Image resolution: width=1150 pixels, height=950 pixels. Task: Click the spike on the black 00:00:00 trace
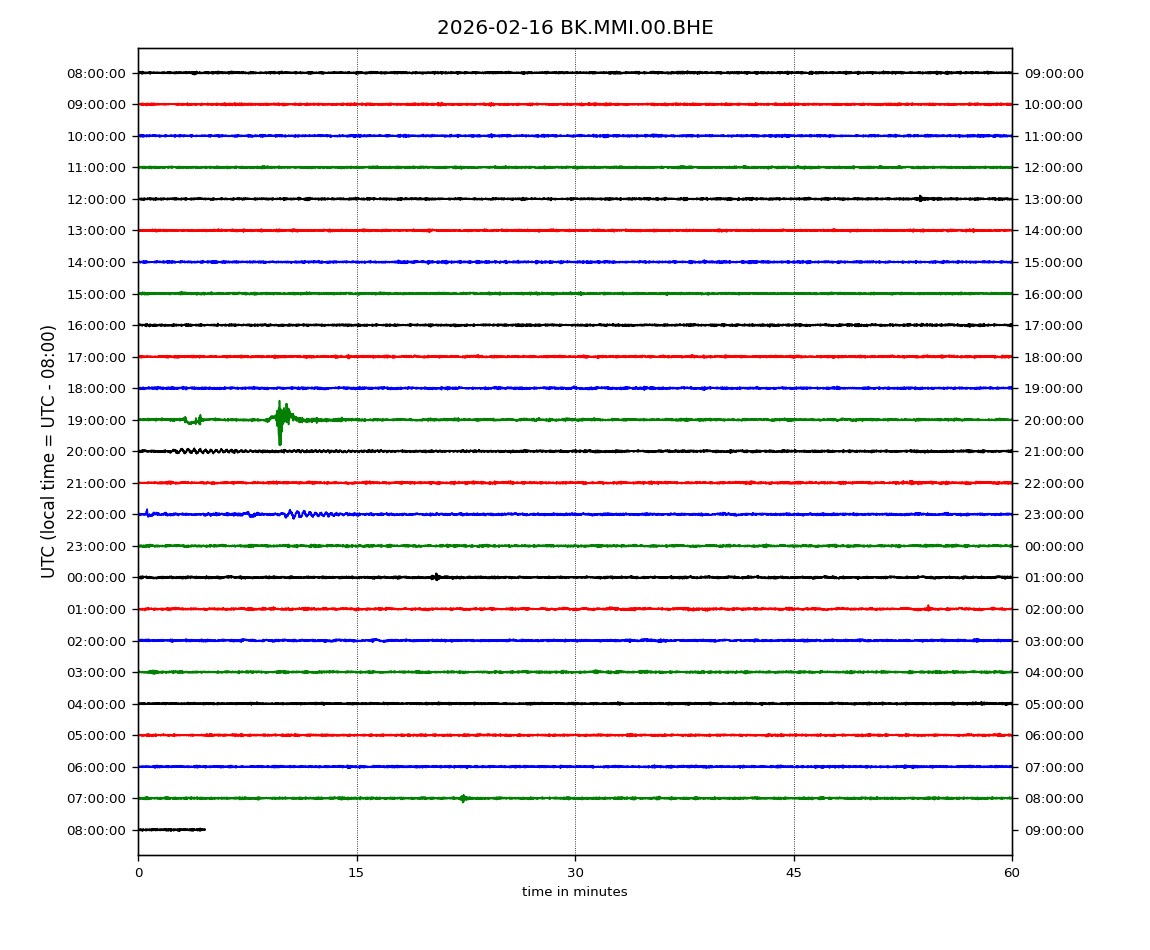tap(435, 577)
